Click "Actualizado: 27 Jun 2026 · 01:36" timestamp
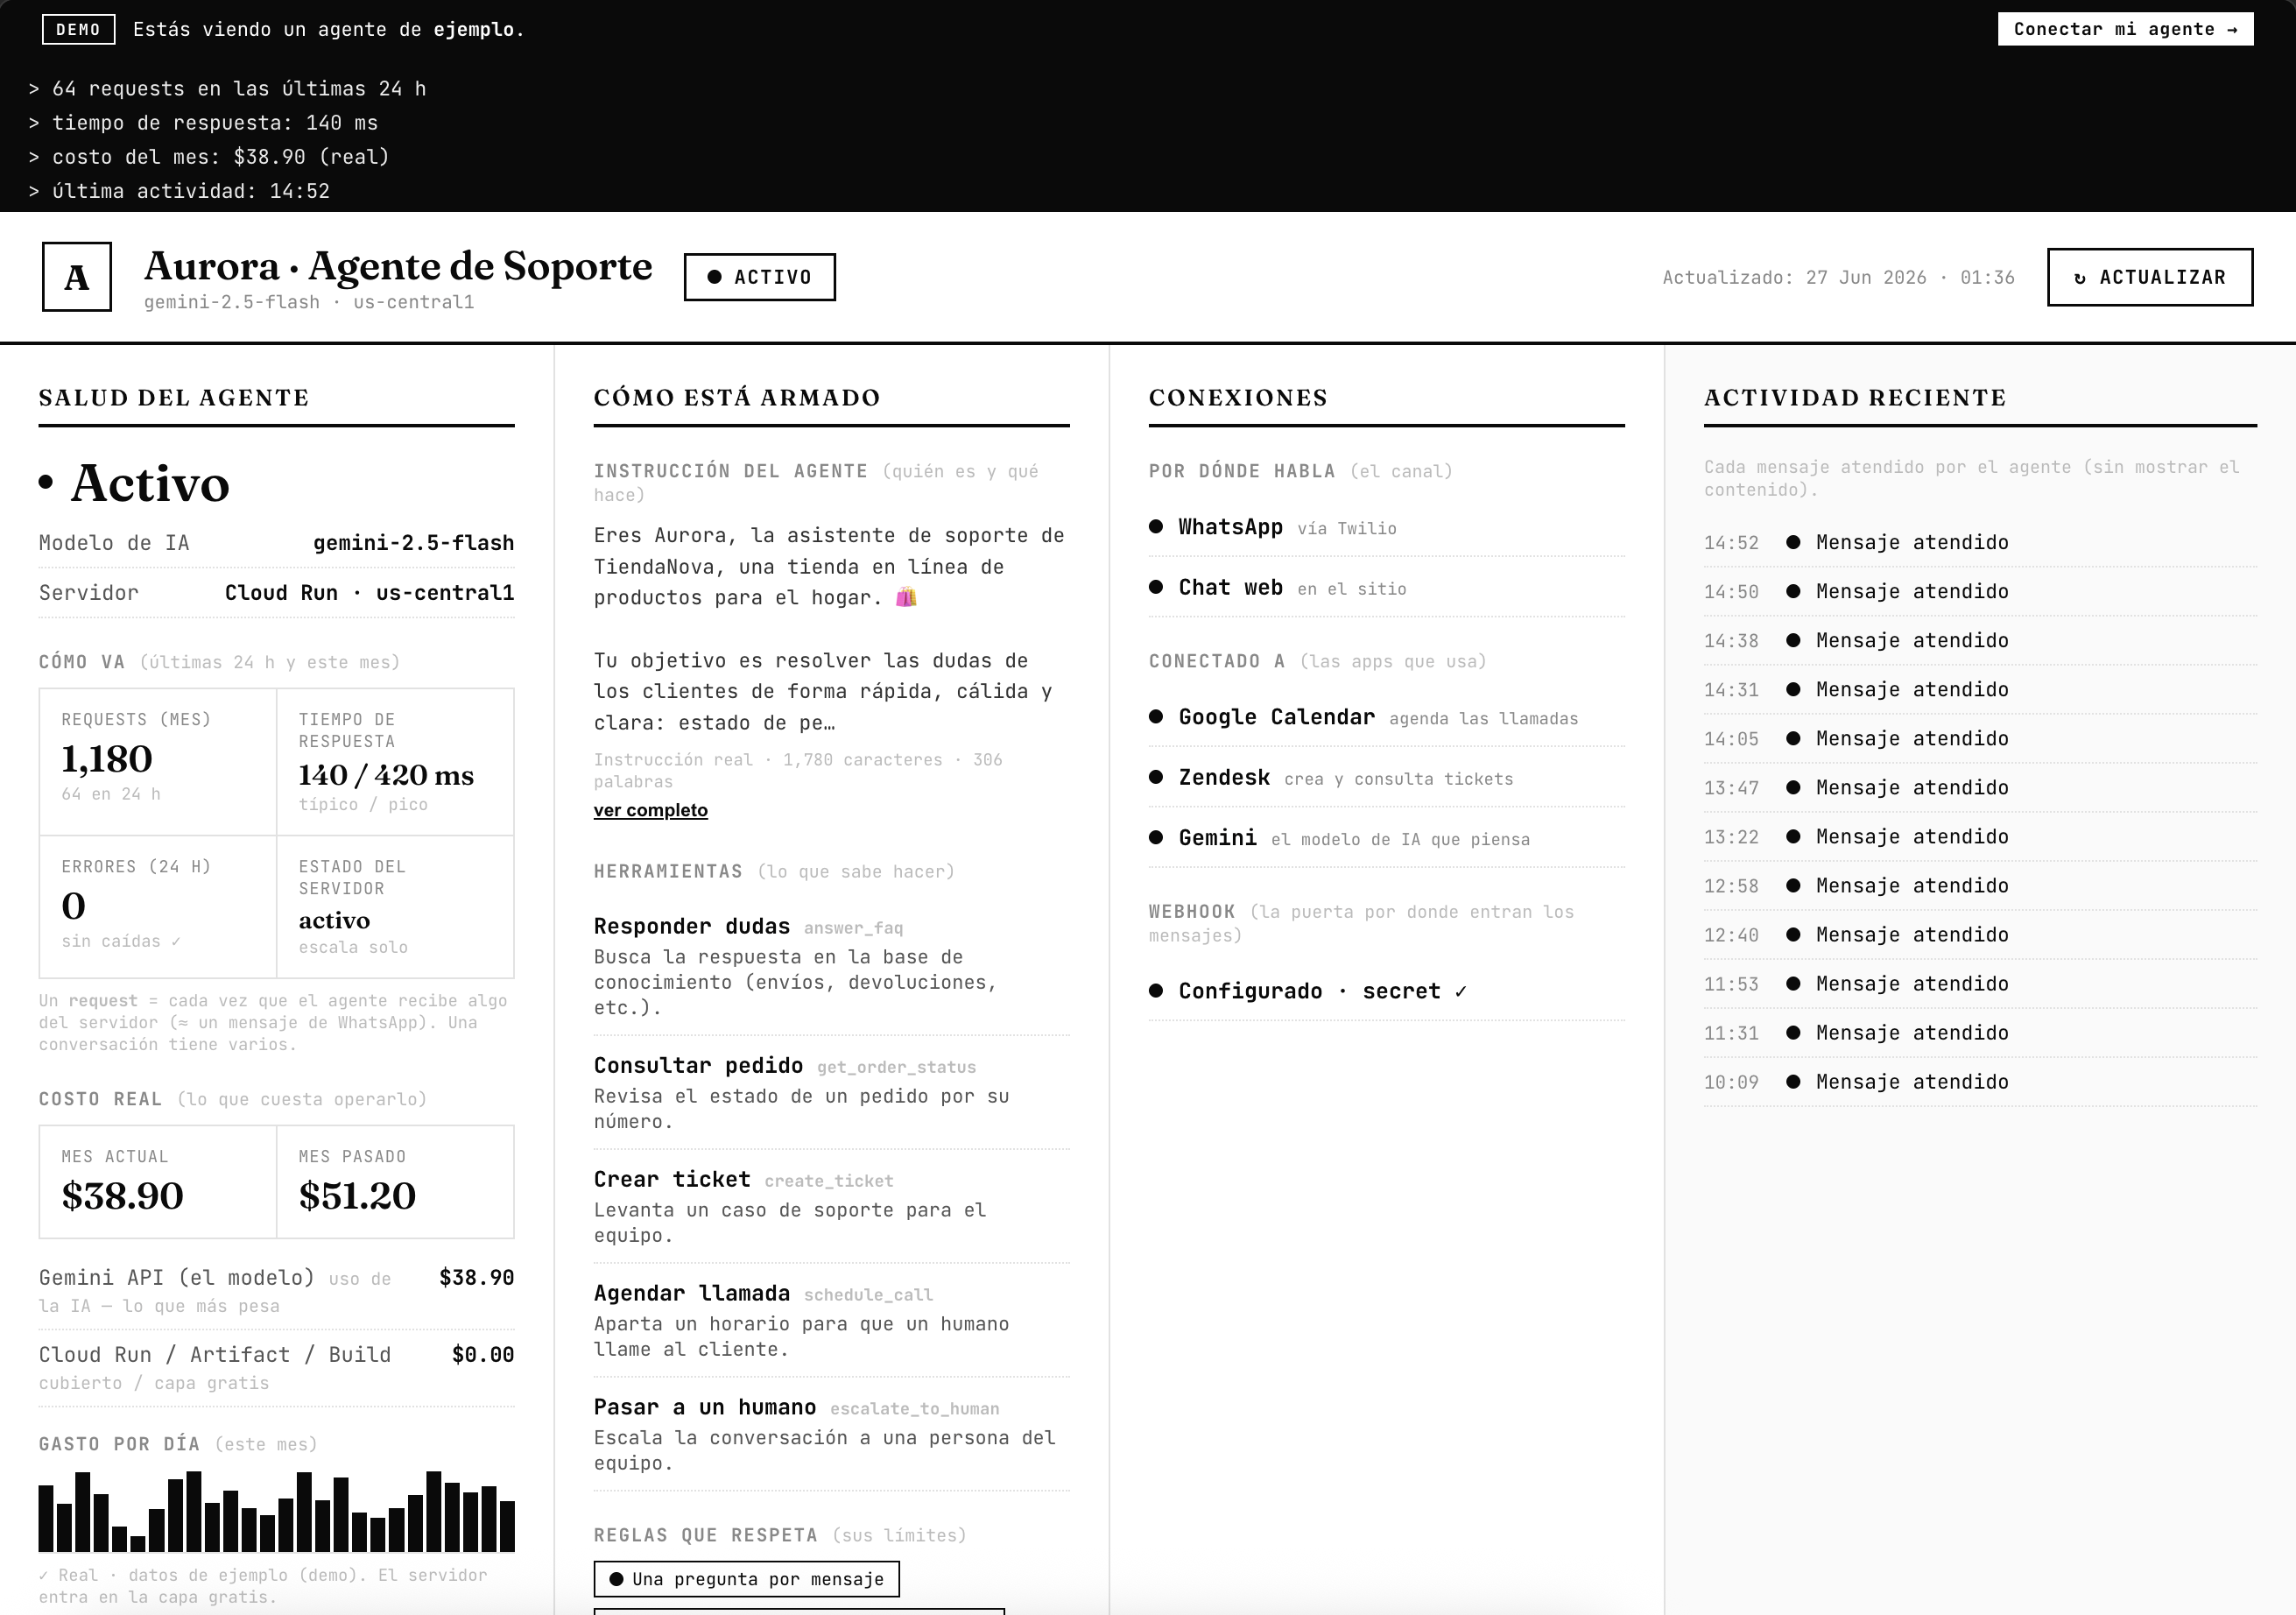The image size is (2296, 1615). (1838, 277)
